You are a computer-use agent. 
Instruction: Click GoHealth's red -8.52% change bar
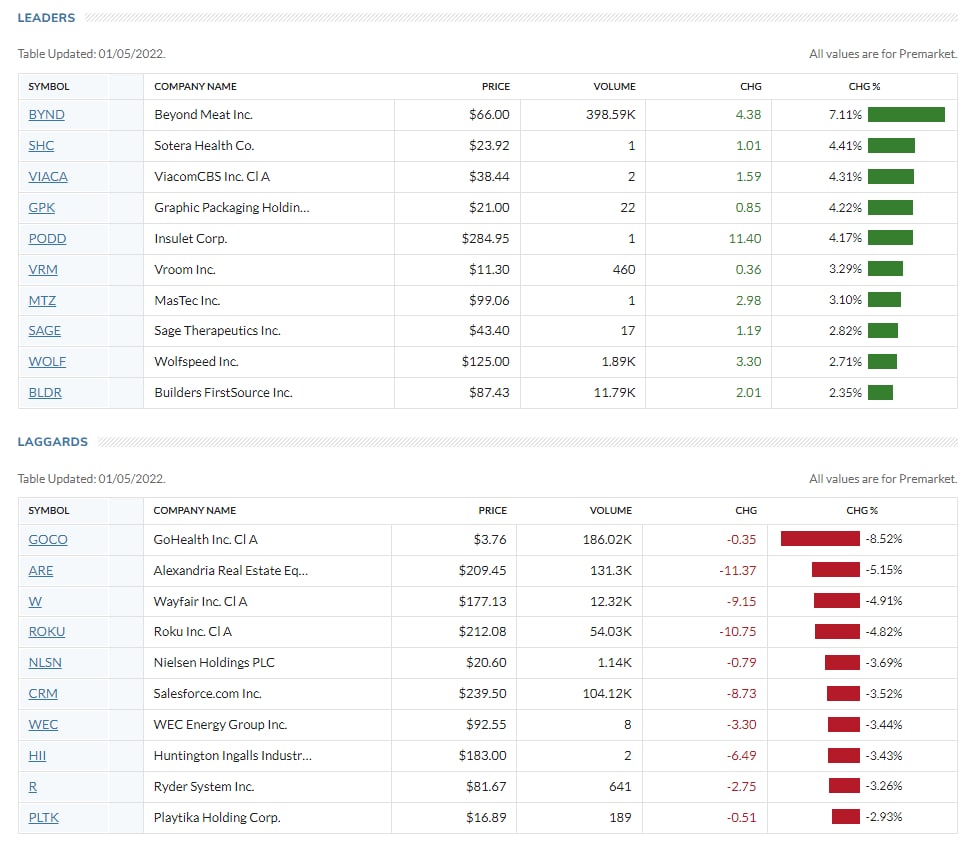pyautogui.click(x=820, y=539)
